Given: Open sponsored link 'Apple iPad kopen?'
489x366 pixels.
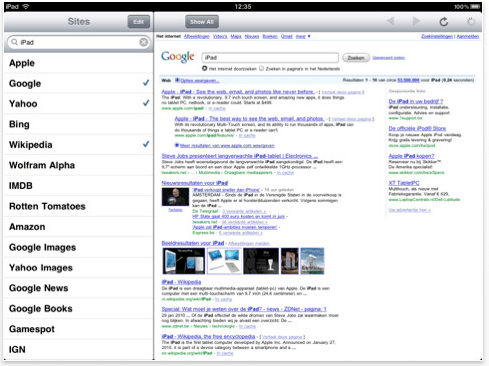Looking at the screenshot, I should coord(411,156).
